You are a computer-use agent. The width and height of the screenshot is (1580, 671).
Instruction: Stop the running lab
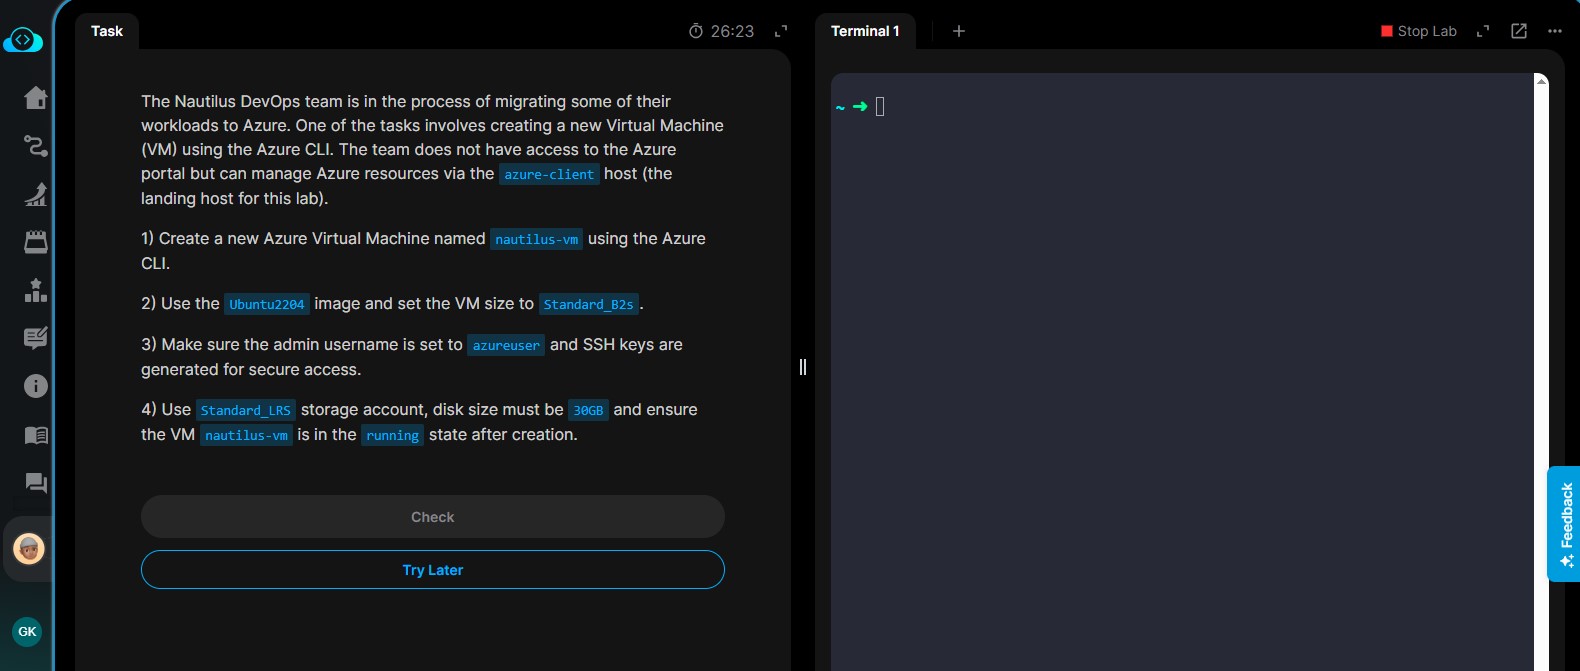[1418, 31]
